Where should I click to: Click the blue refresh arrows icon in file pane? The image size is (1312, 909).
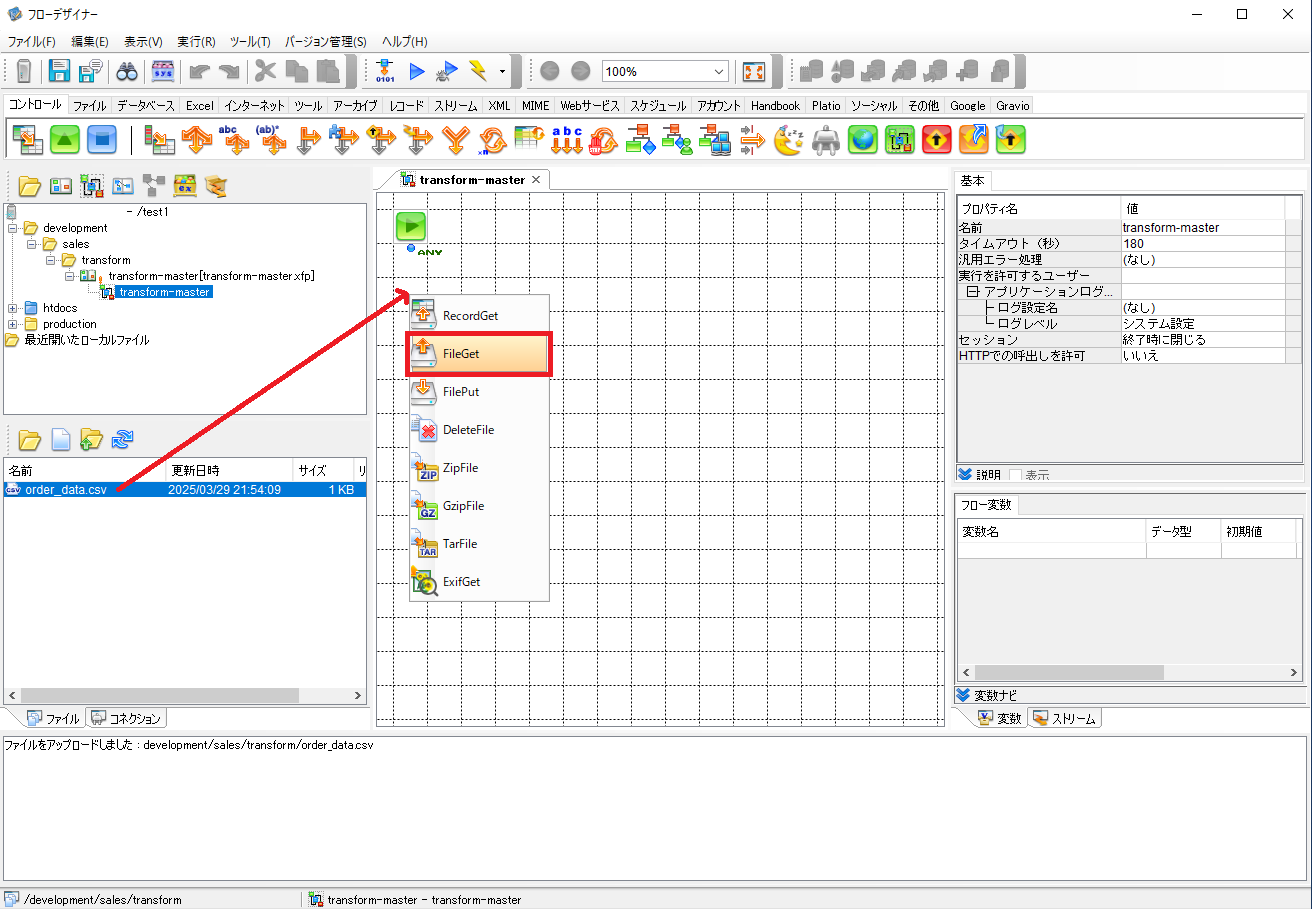tap(122, 439)
